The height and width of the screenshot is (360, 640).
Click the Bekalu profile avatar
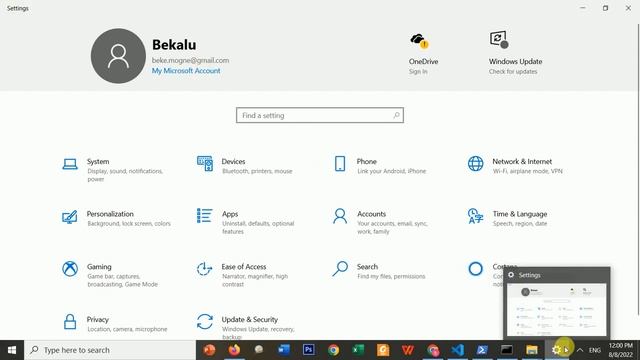(x=118, y=56)
